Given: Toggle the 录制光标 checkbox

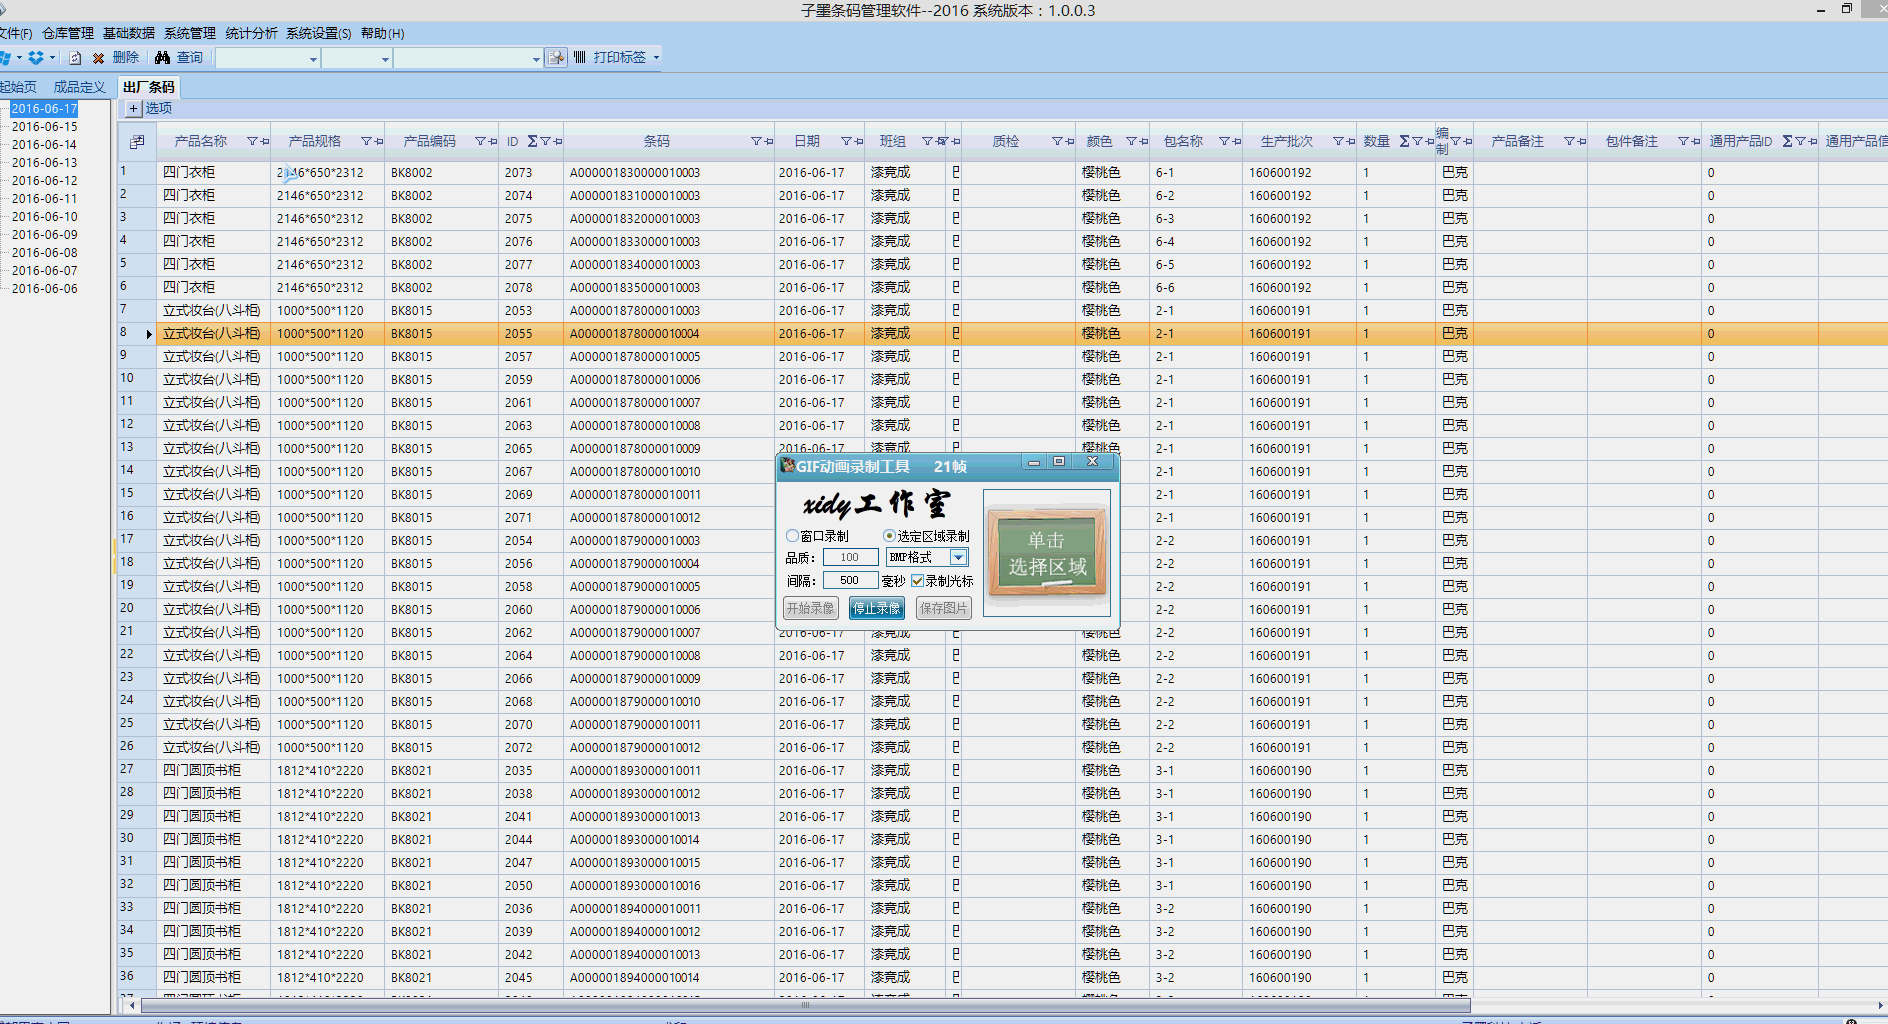Looking at the screenshot, I should click(917, 581).
